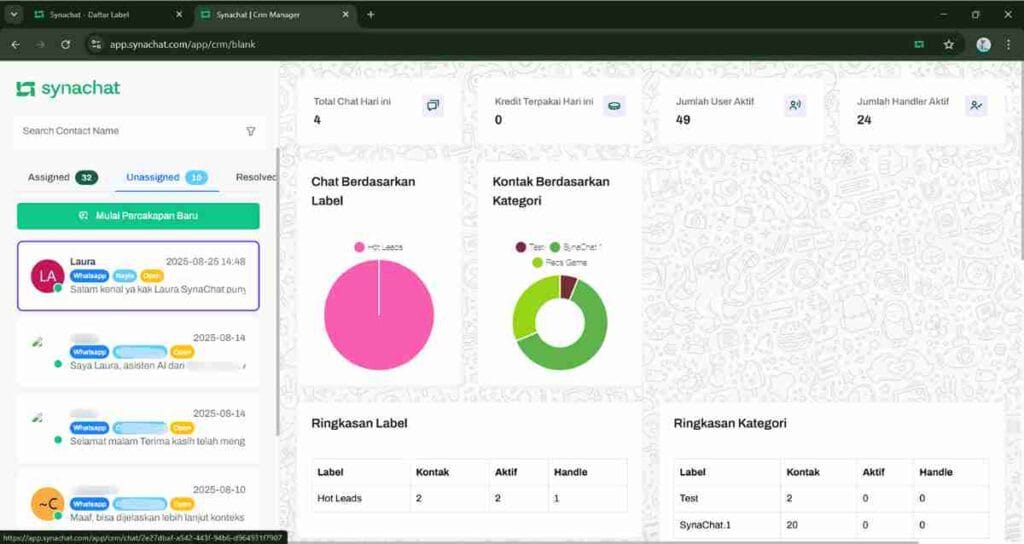The height and width of the screenshot is (544, 1024).
Task: Open a new browser tab
Action: [x=370, y=14]
